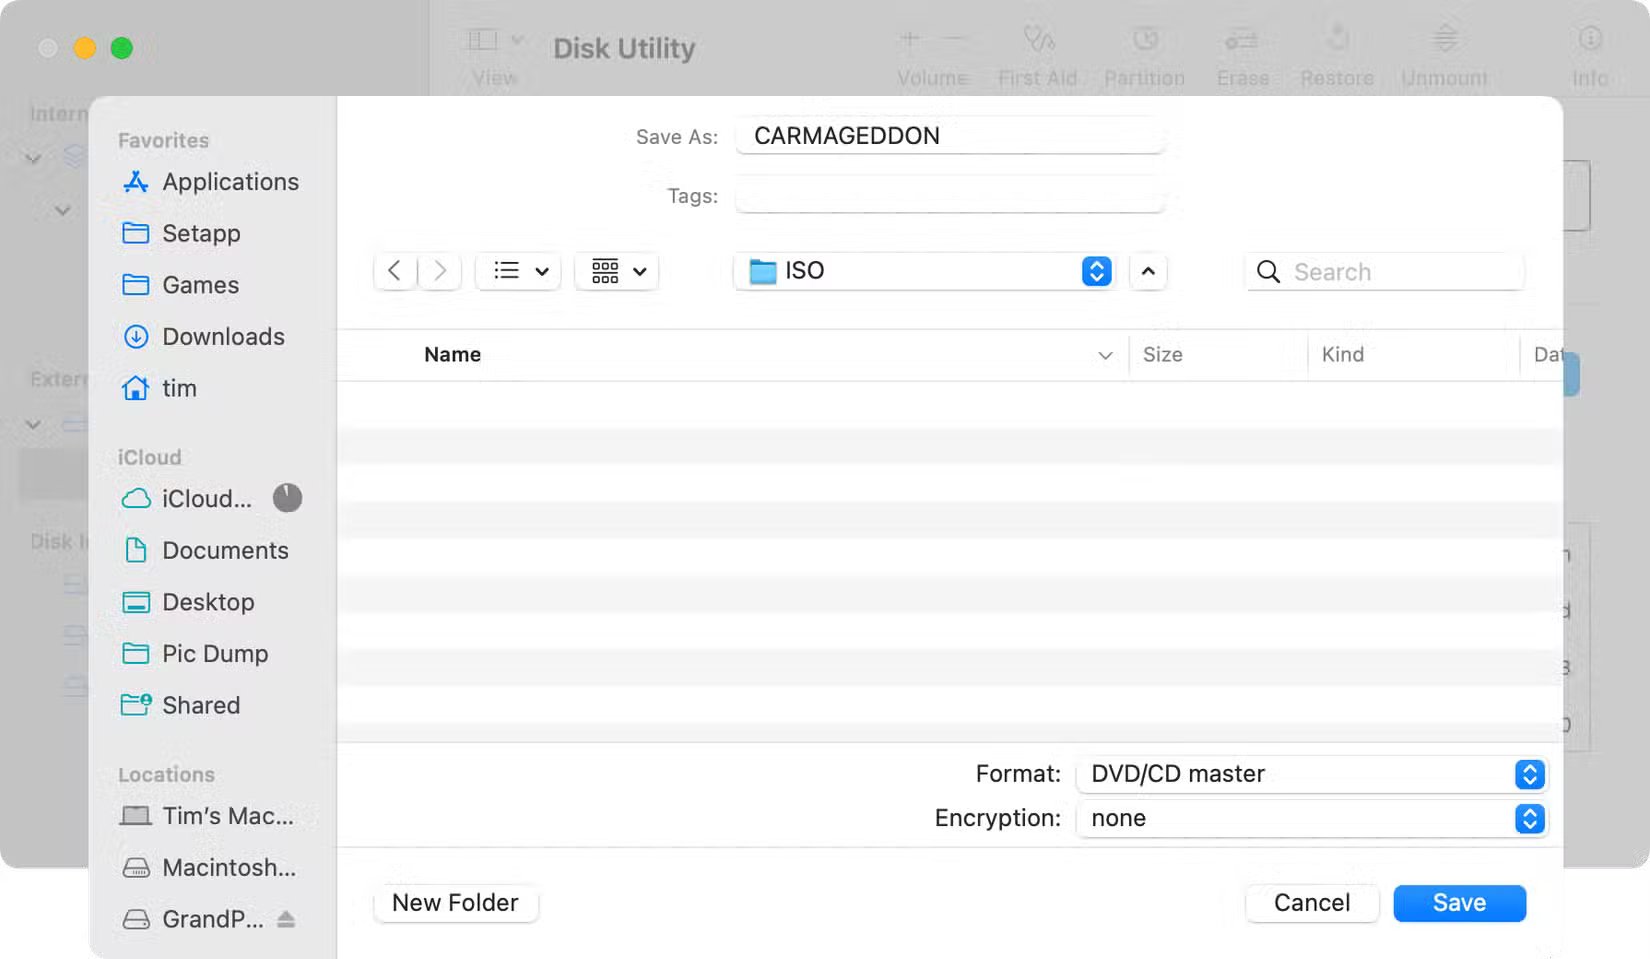Image resolution: width=1650 pixels, height=959 pixels.
Task: Click the Save button
Action: [1459, 903]
